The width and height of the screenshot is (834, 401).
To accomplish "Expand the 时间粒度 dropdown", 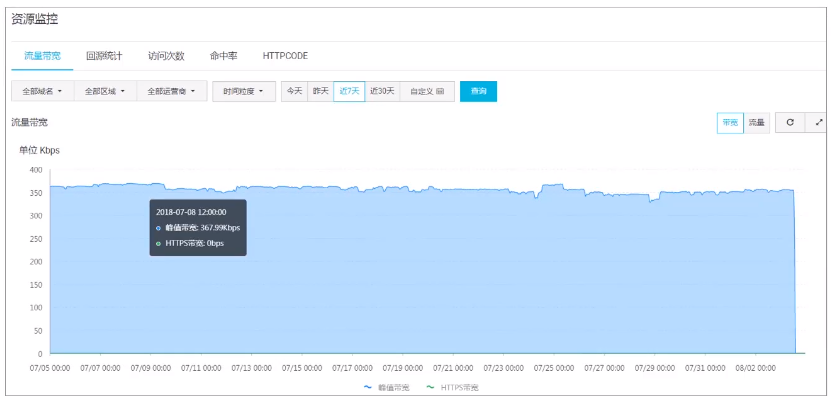I will point(244,91).
